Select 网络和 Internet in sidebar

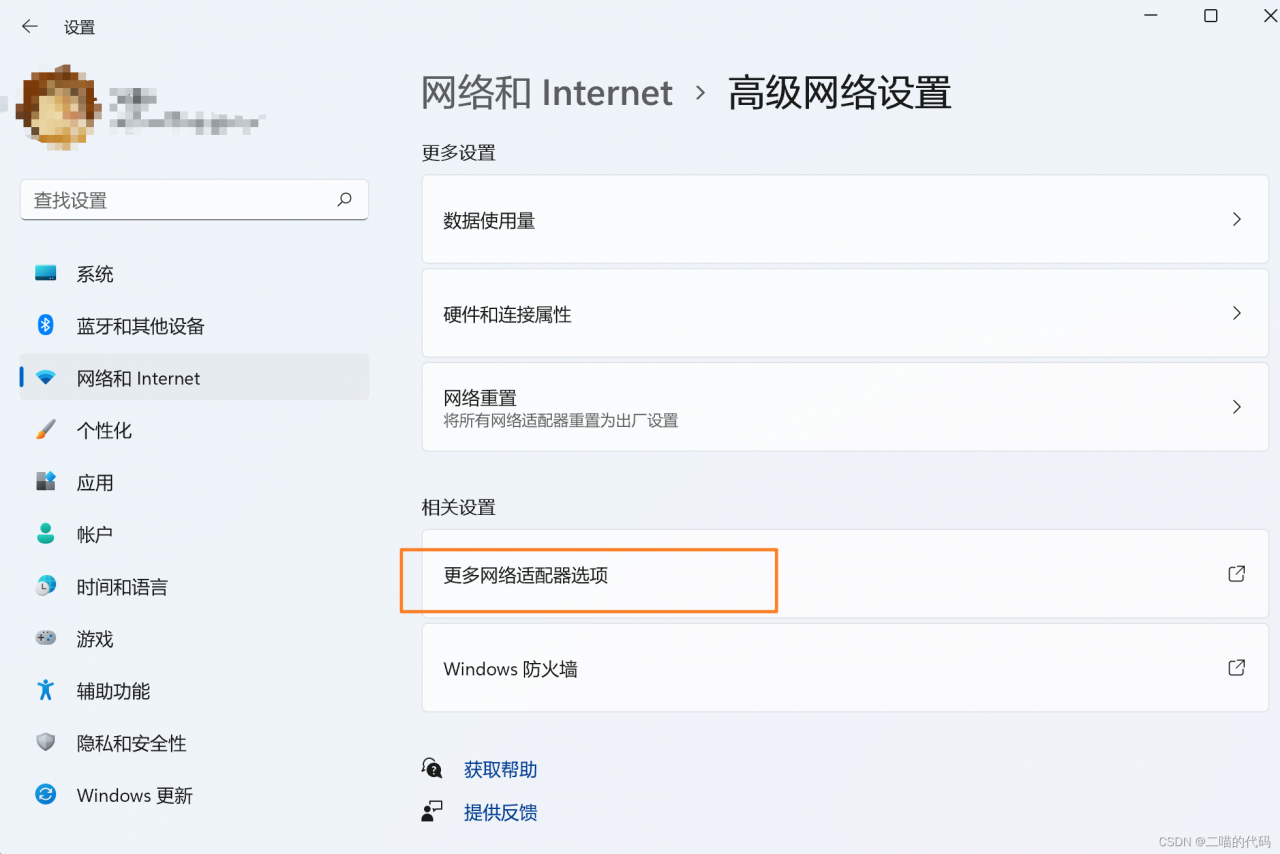[x=194, y=378]
